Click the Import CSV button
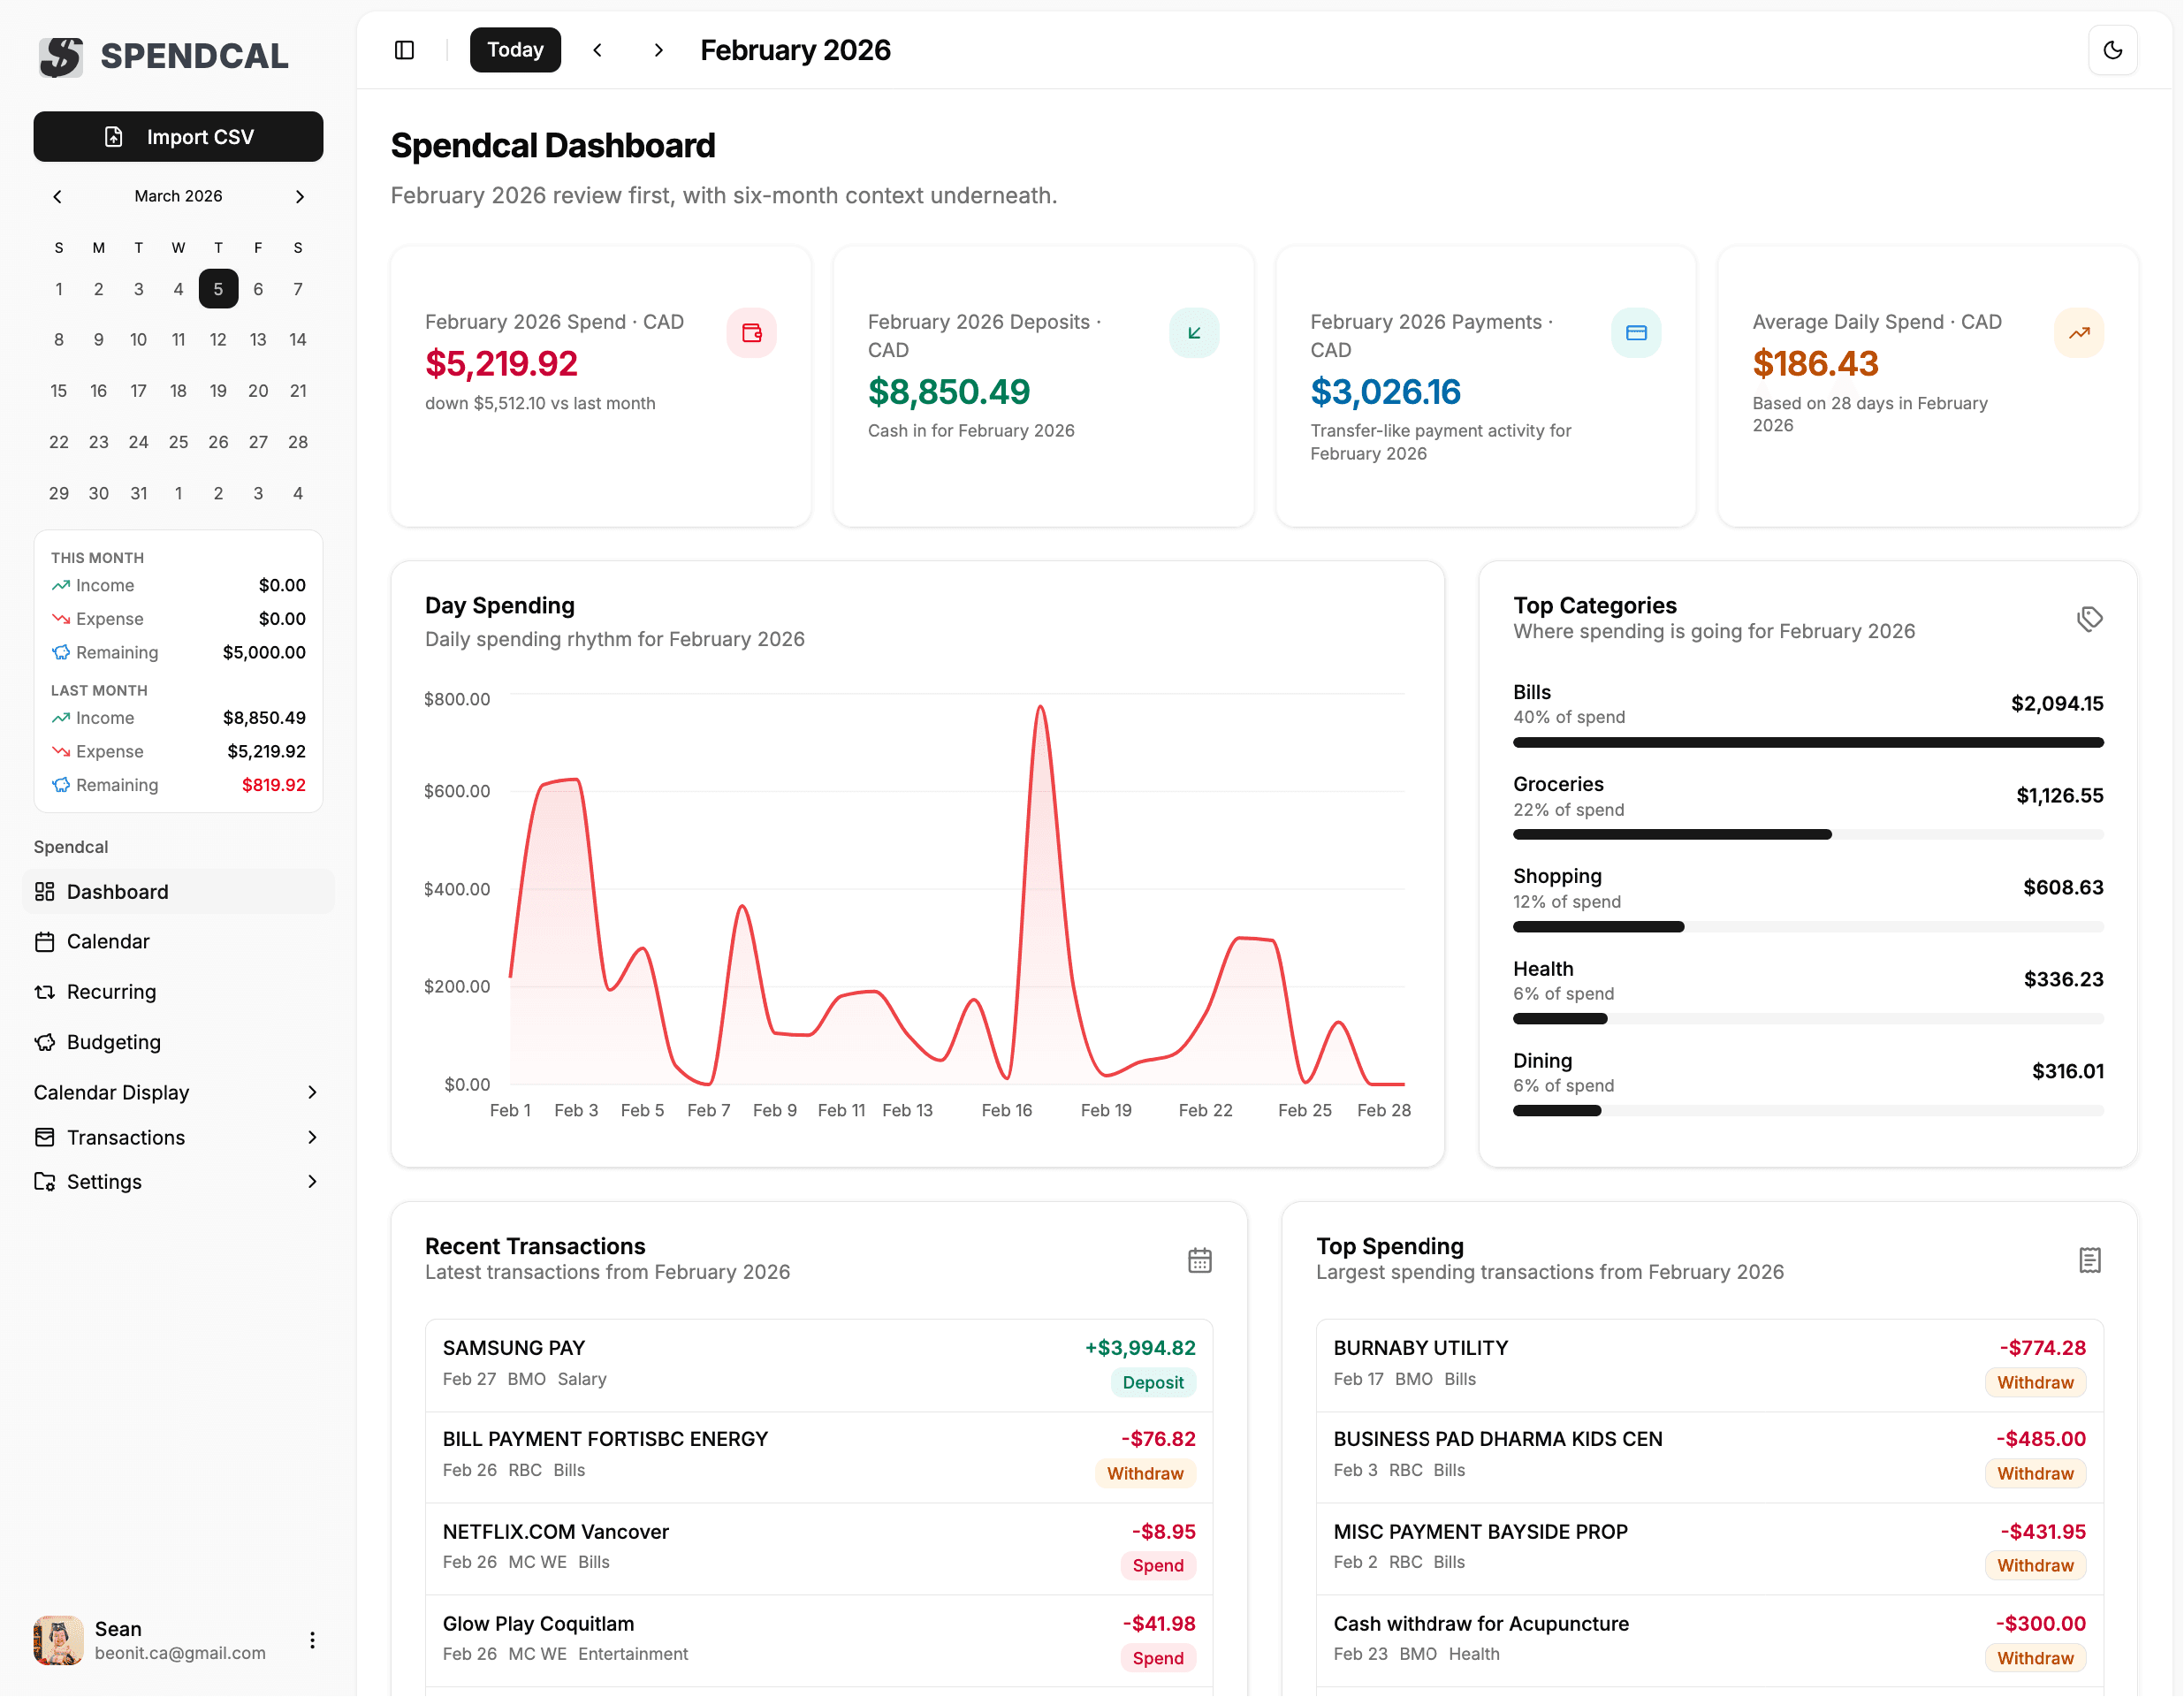Image resolution: width=2184 pixels, height=1697 pixels. (178, 137)
